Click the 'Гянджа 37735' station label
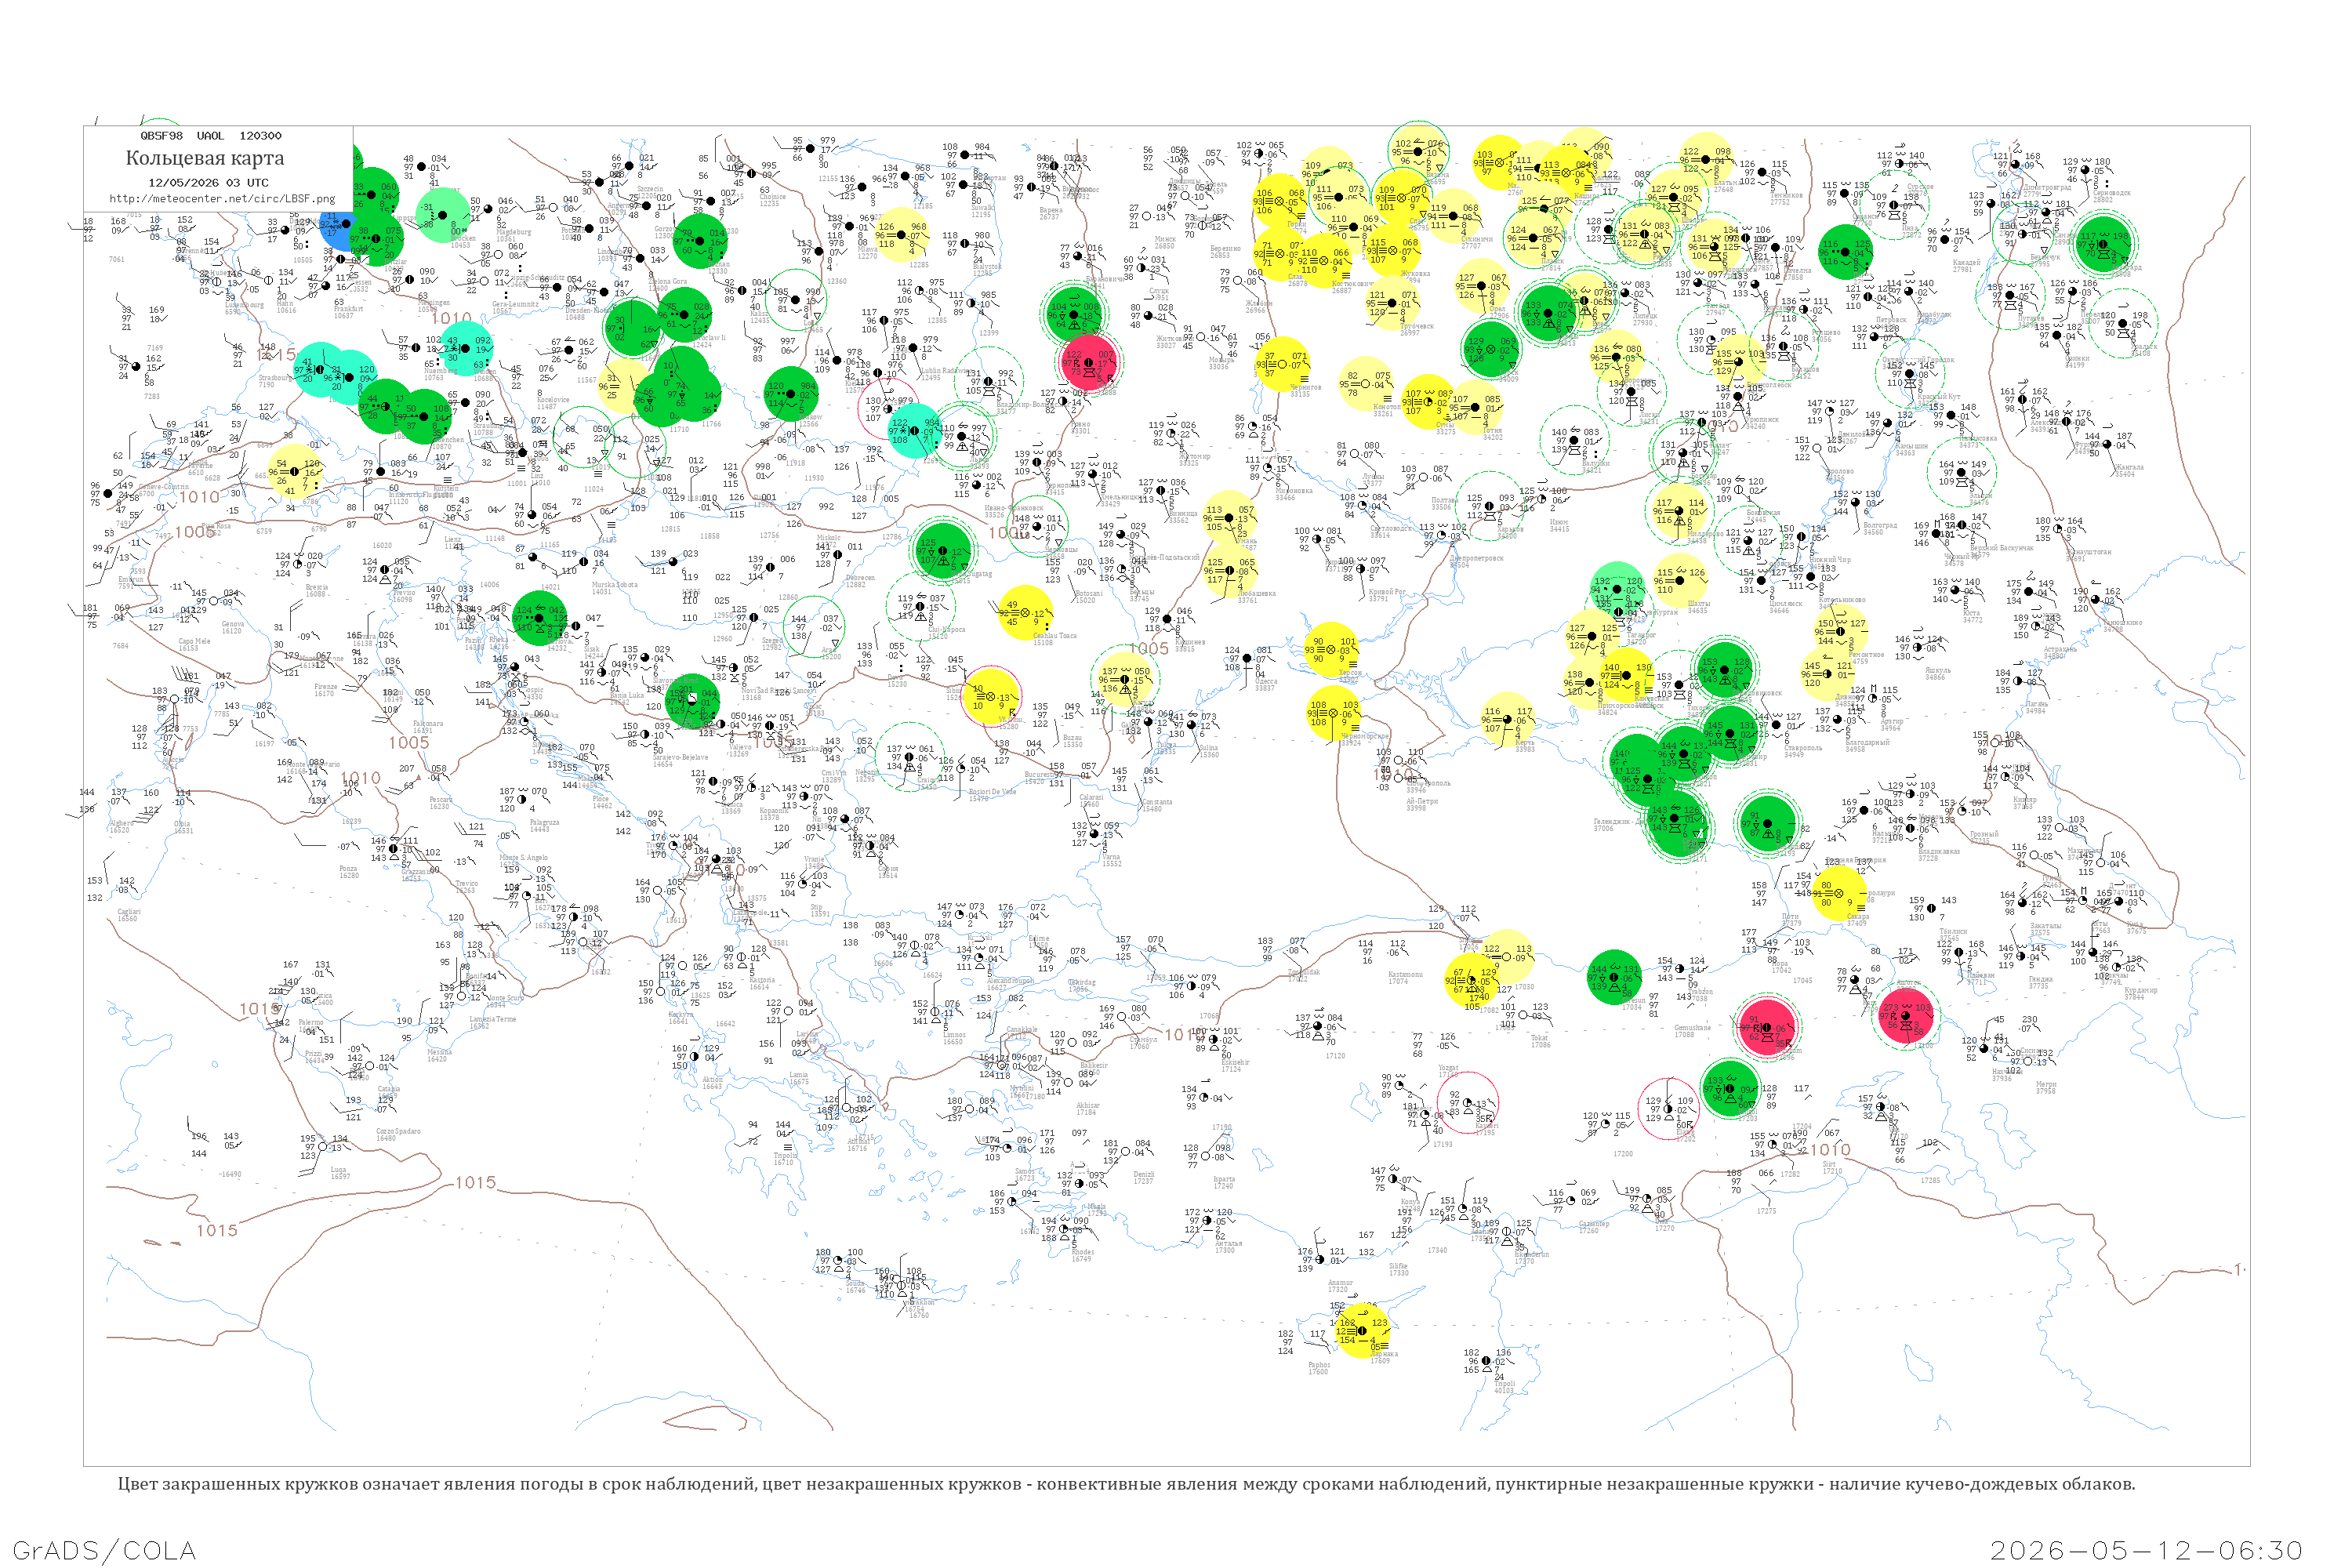Image resolution: width=2352 pixels, height=1568 pixels. [x=2039, y=983]
